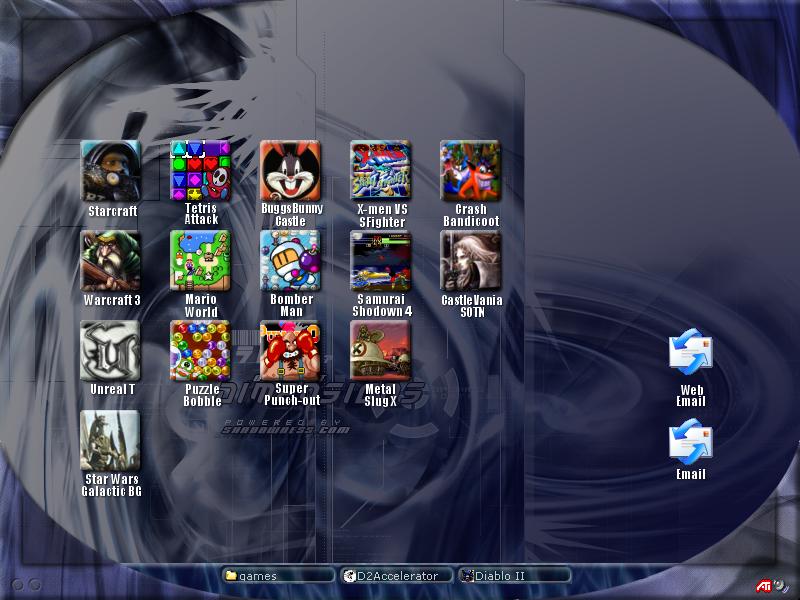Select the Crash Bandicoot icon

coord(470,171)
